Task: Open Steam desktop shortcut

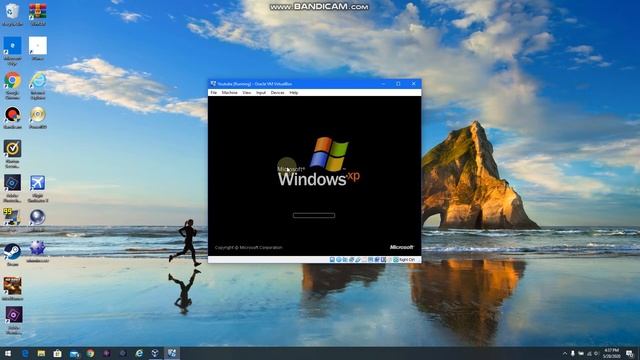Action: point(12,255)
